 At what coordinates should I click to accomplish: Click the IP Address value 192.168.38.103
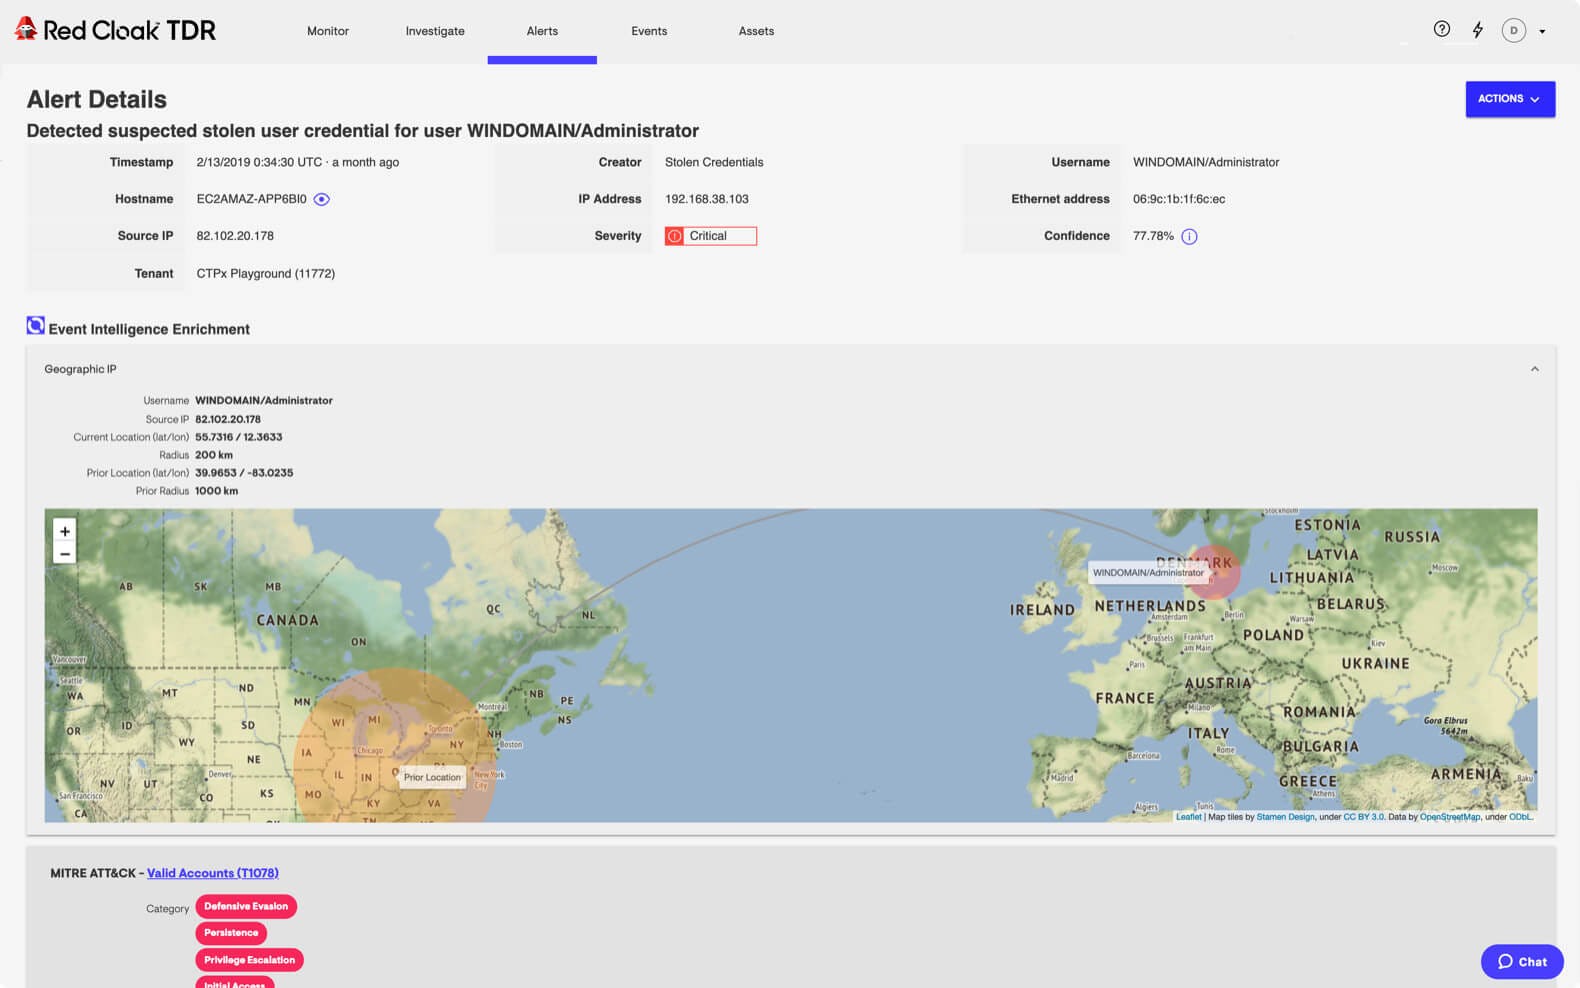[x=707, y=199]
